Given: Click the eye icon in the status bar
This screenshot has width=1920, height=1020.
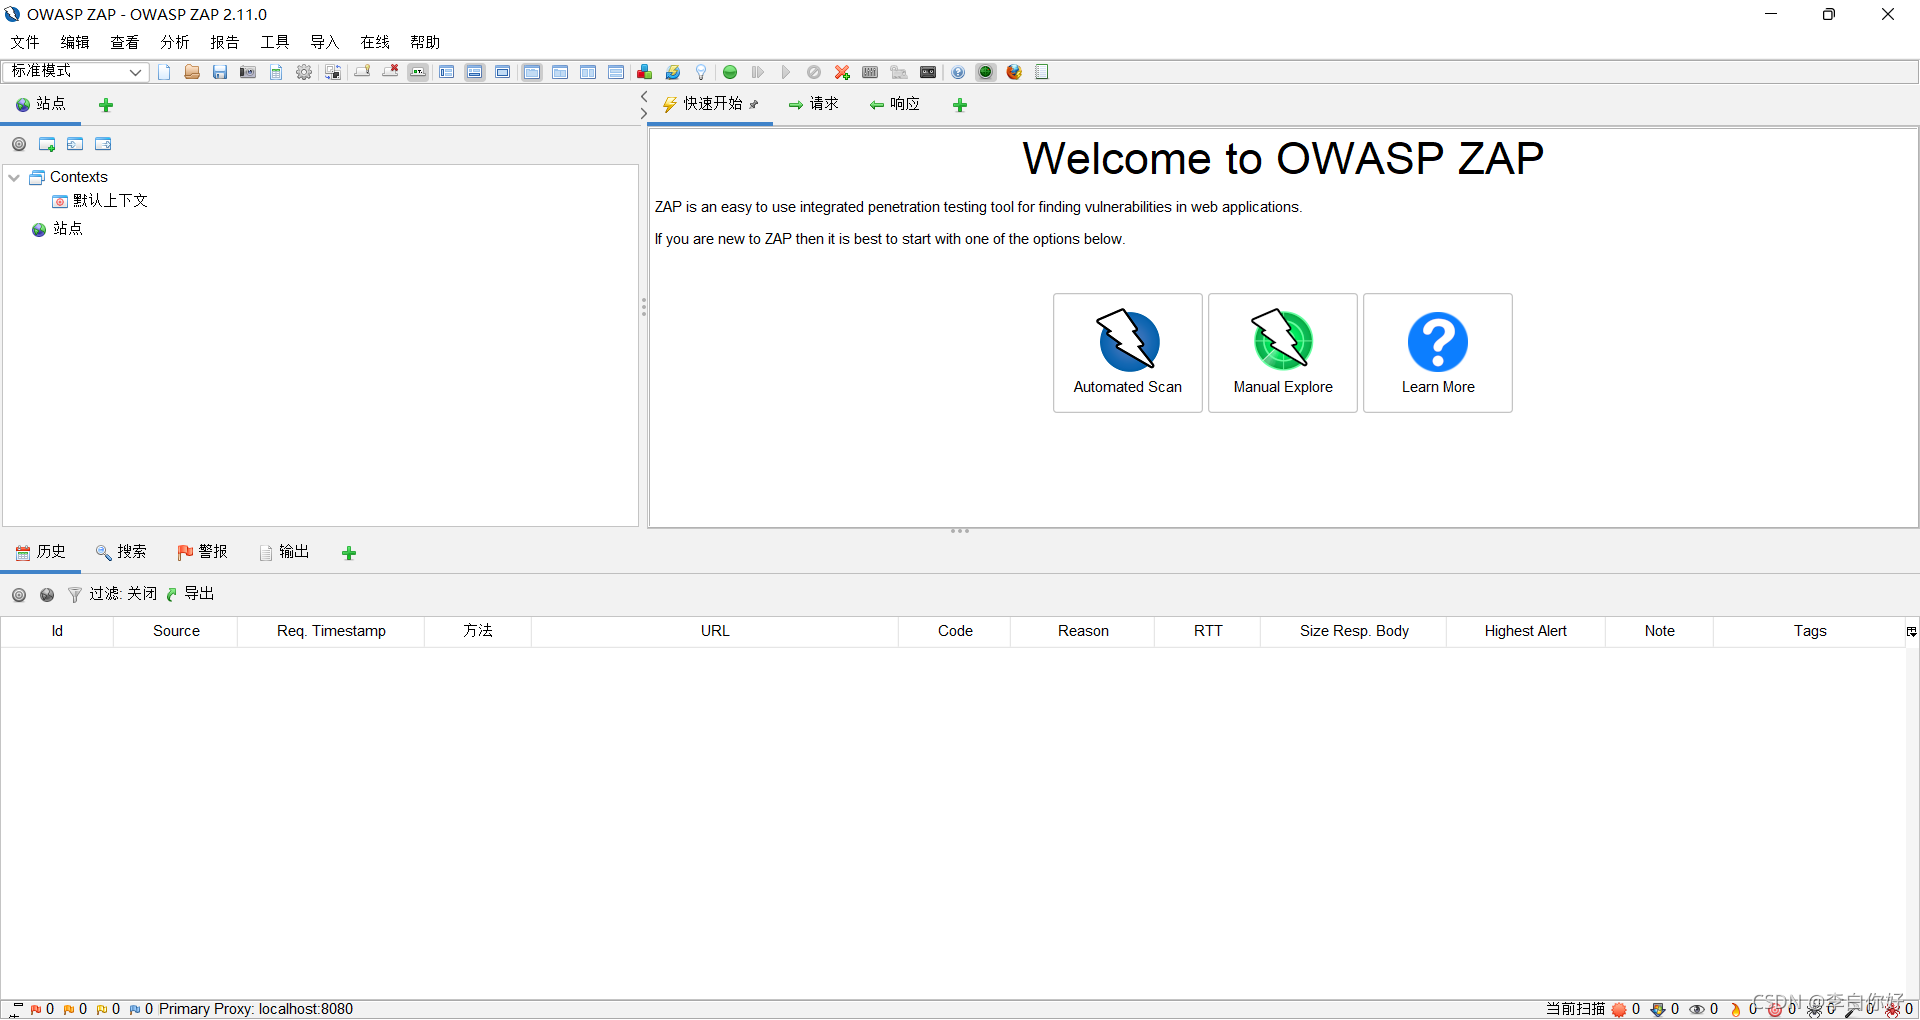Looking at the screenshot, I should (1697, 1009).
